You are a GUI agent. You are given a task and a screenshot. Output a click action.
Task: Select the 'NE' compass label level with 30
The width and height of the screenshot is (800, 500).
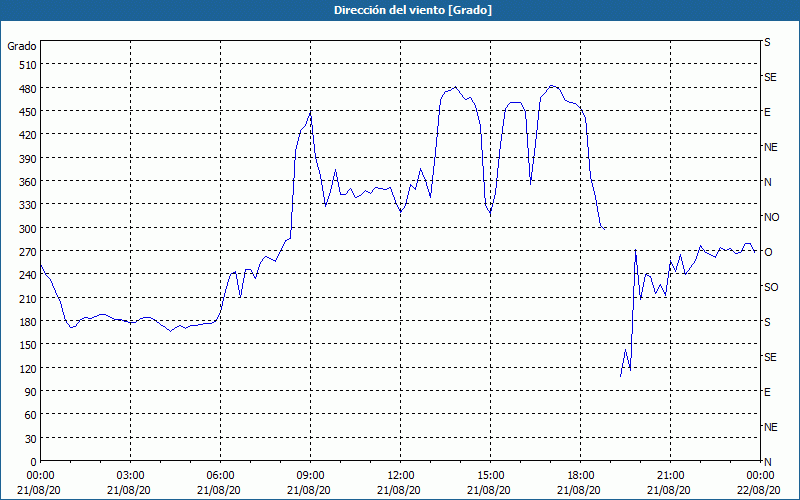771,427
